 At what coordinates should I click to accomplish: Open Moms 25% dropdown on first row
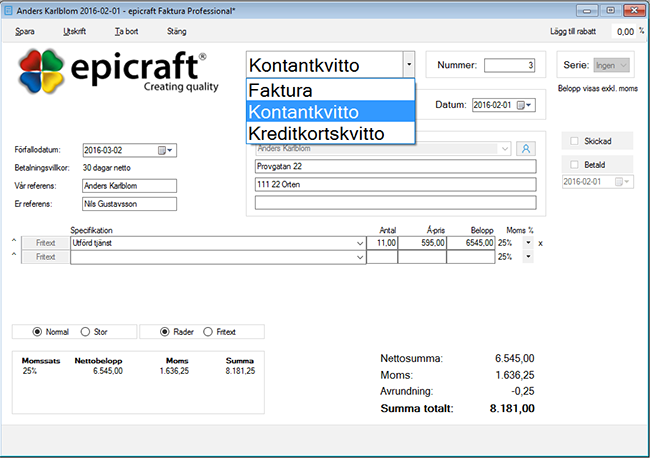[x=528, y=243]
